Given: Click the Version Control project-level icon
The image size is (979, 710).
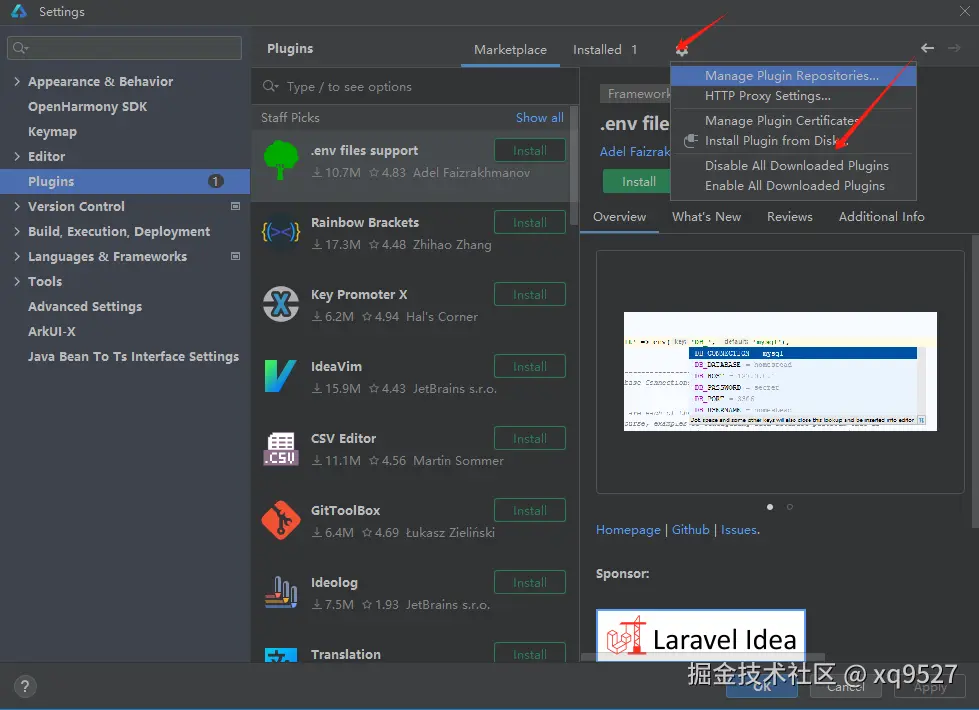Looking at the screenshot, I should 235,206.
